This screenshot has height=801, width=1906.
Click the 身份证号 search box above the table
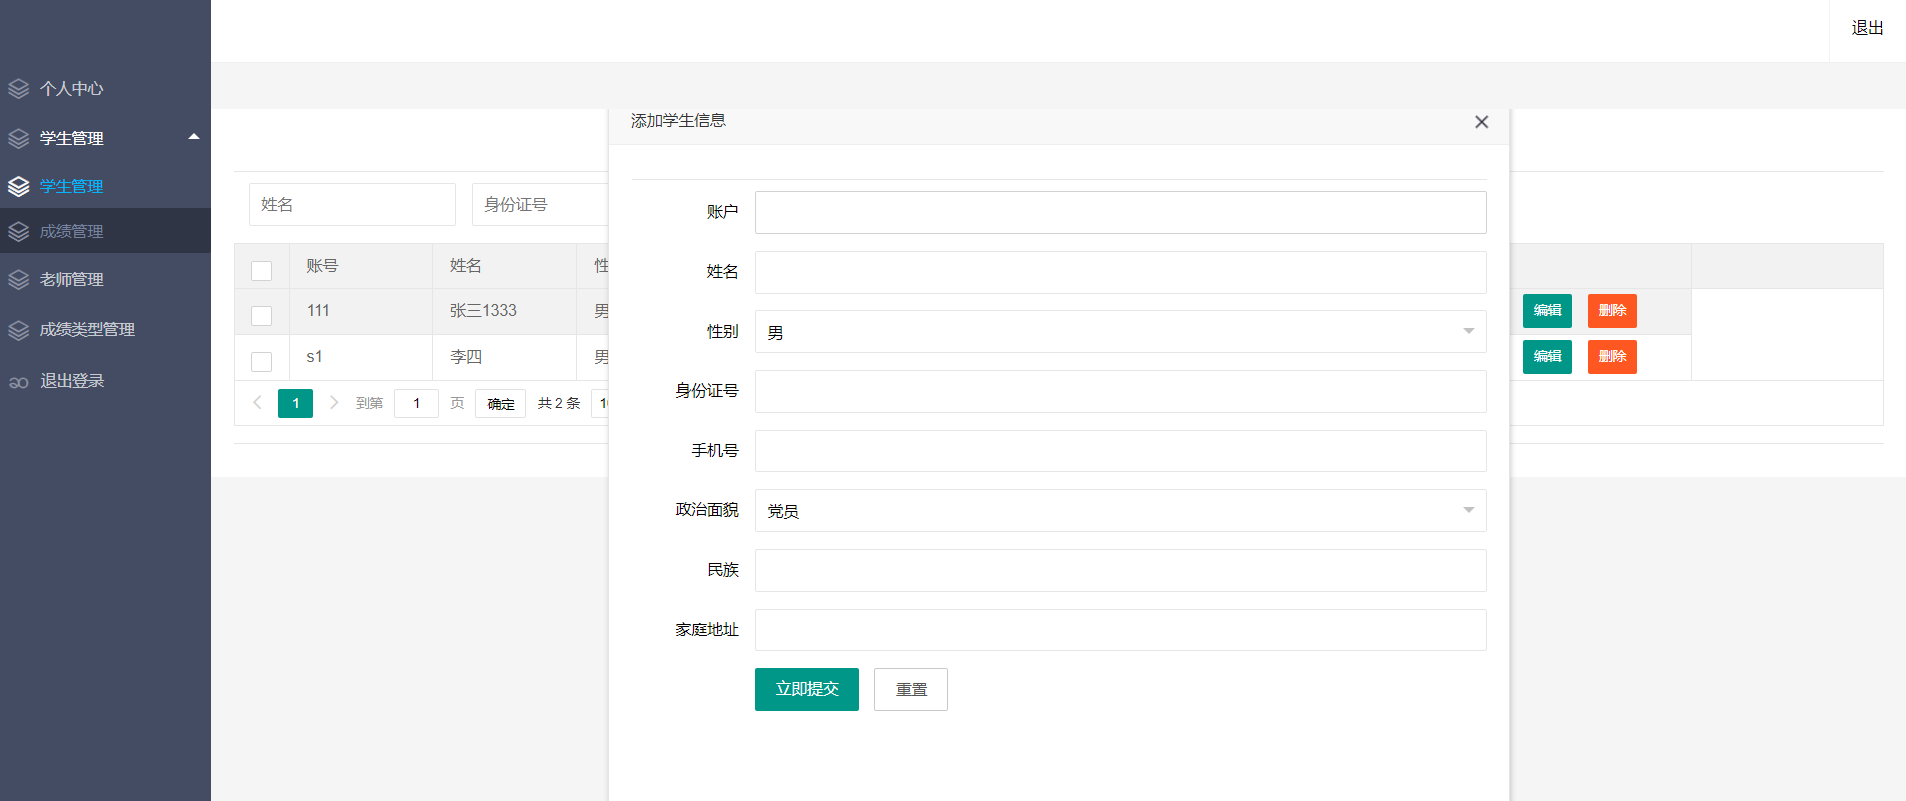(x=540, y=204)
